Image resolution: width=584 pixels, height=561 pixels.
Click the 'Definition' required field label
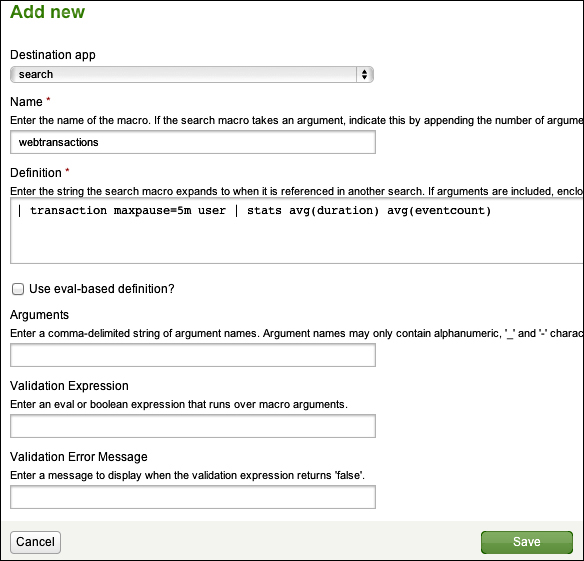(36, 173)
